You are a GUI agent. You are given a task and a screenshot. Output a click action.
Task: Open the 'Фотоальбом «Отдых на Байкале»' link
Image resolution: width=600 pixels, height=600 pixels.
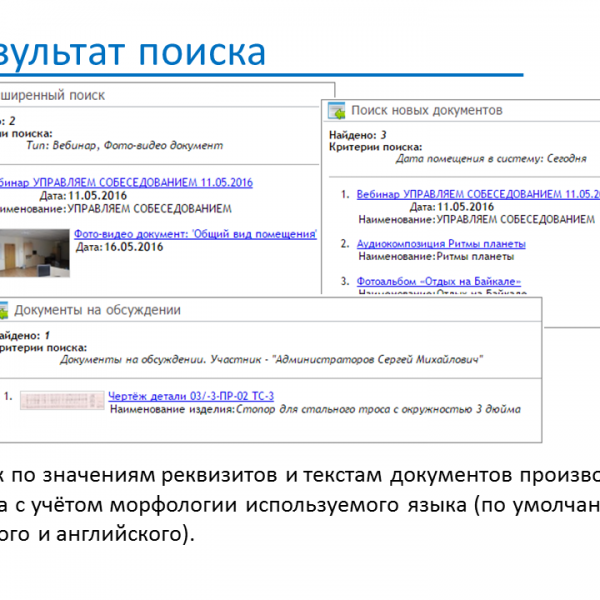click(438, 282)
